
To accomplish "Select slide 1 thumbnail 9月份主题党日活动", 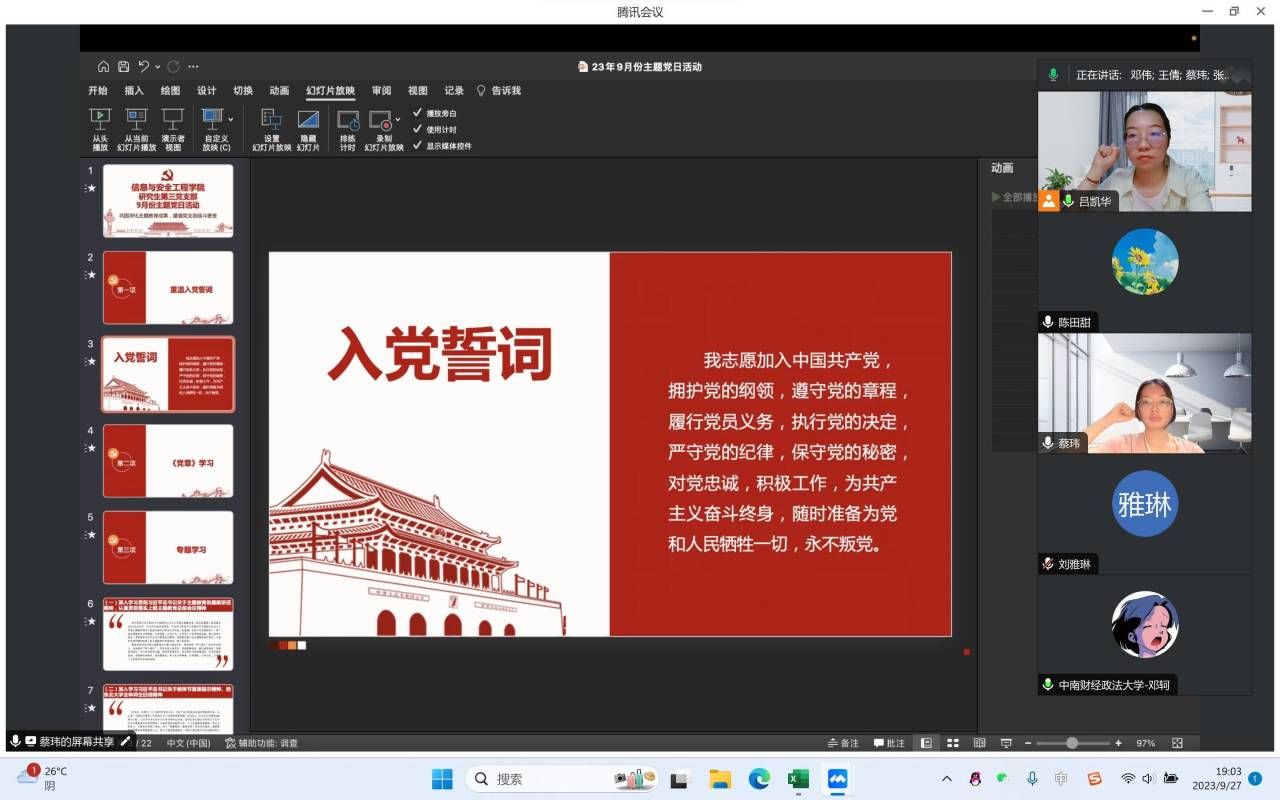I will [168, 201].
